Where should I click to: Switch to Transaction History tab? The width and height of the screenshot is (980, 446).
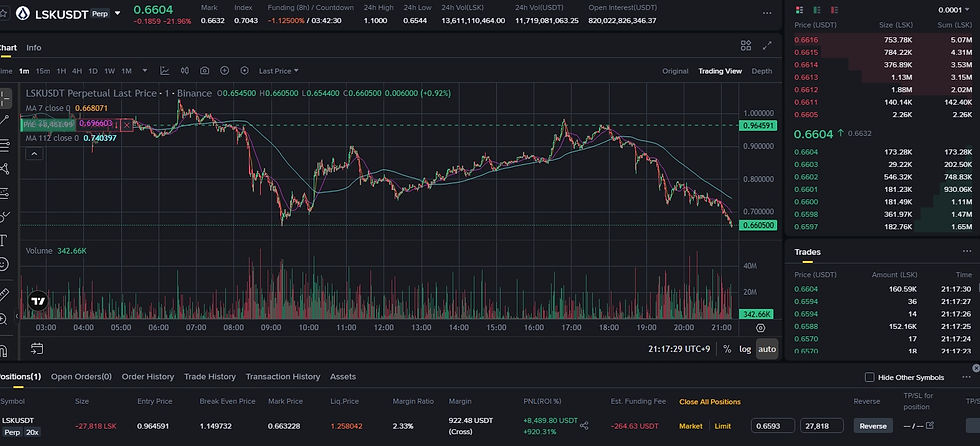point(282,377)
